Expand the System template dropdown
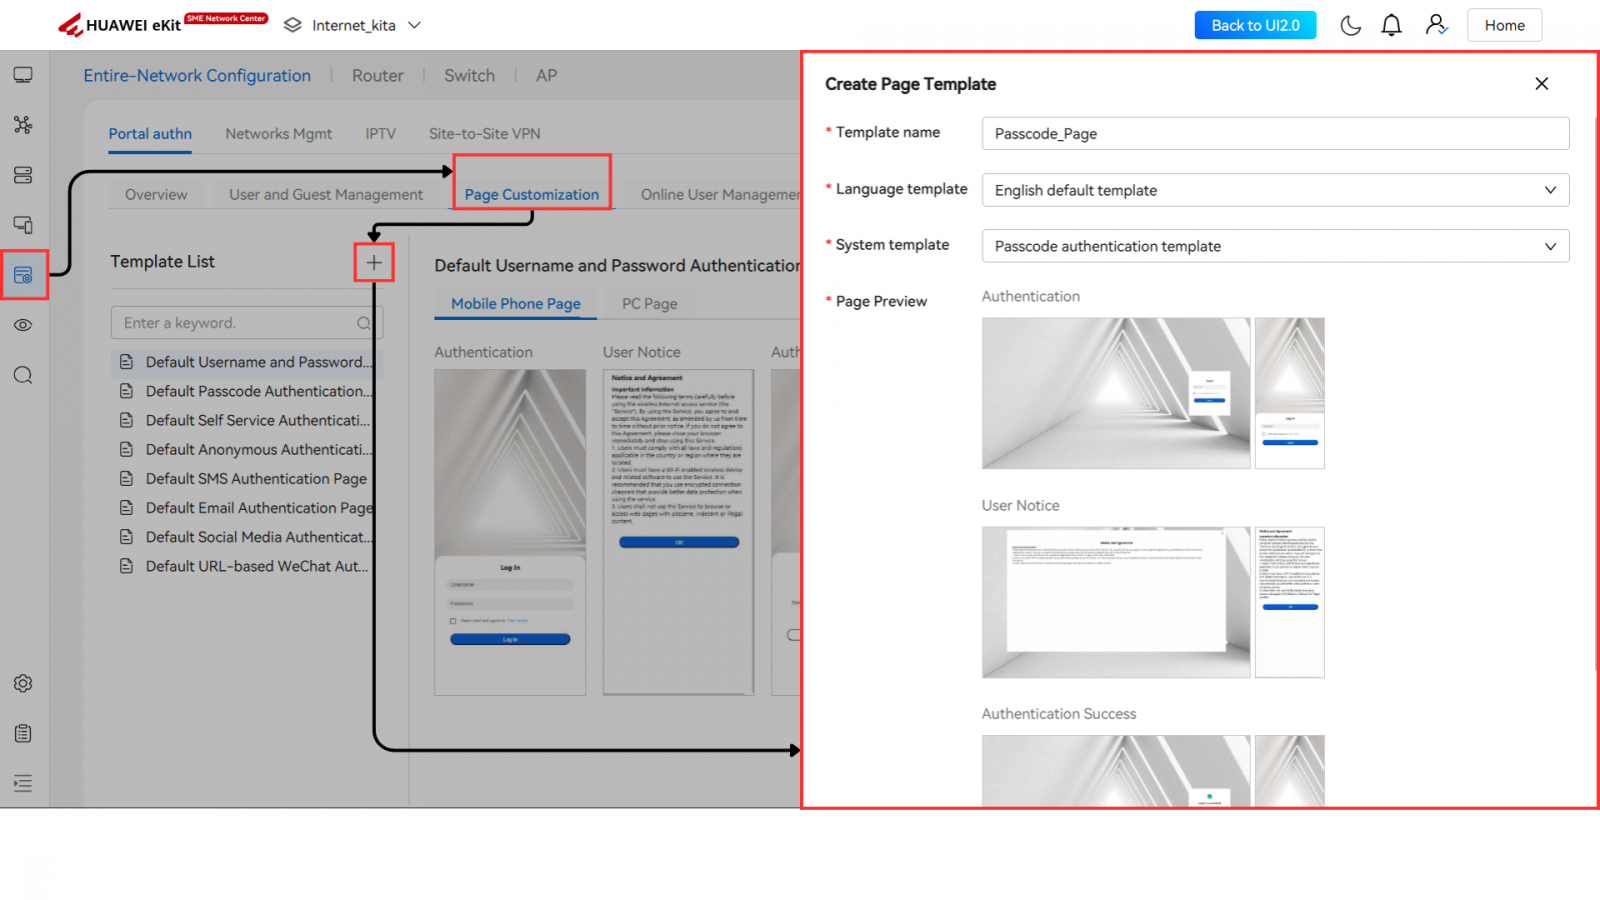Screen dimensions: 1600x900 [x=1275, y=246]
